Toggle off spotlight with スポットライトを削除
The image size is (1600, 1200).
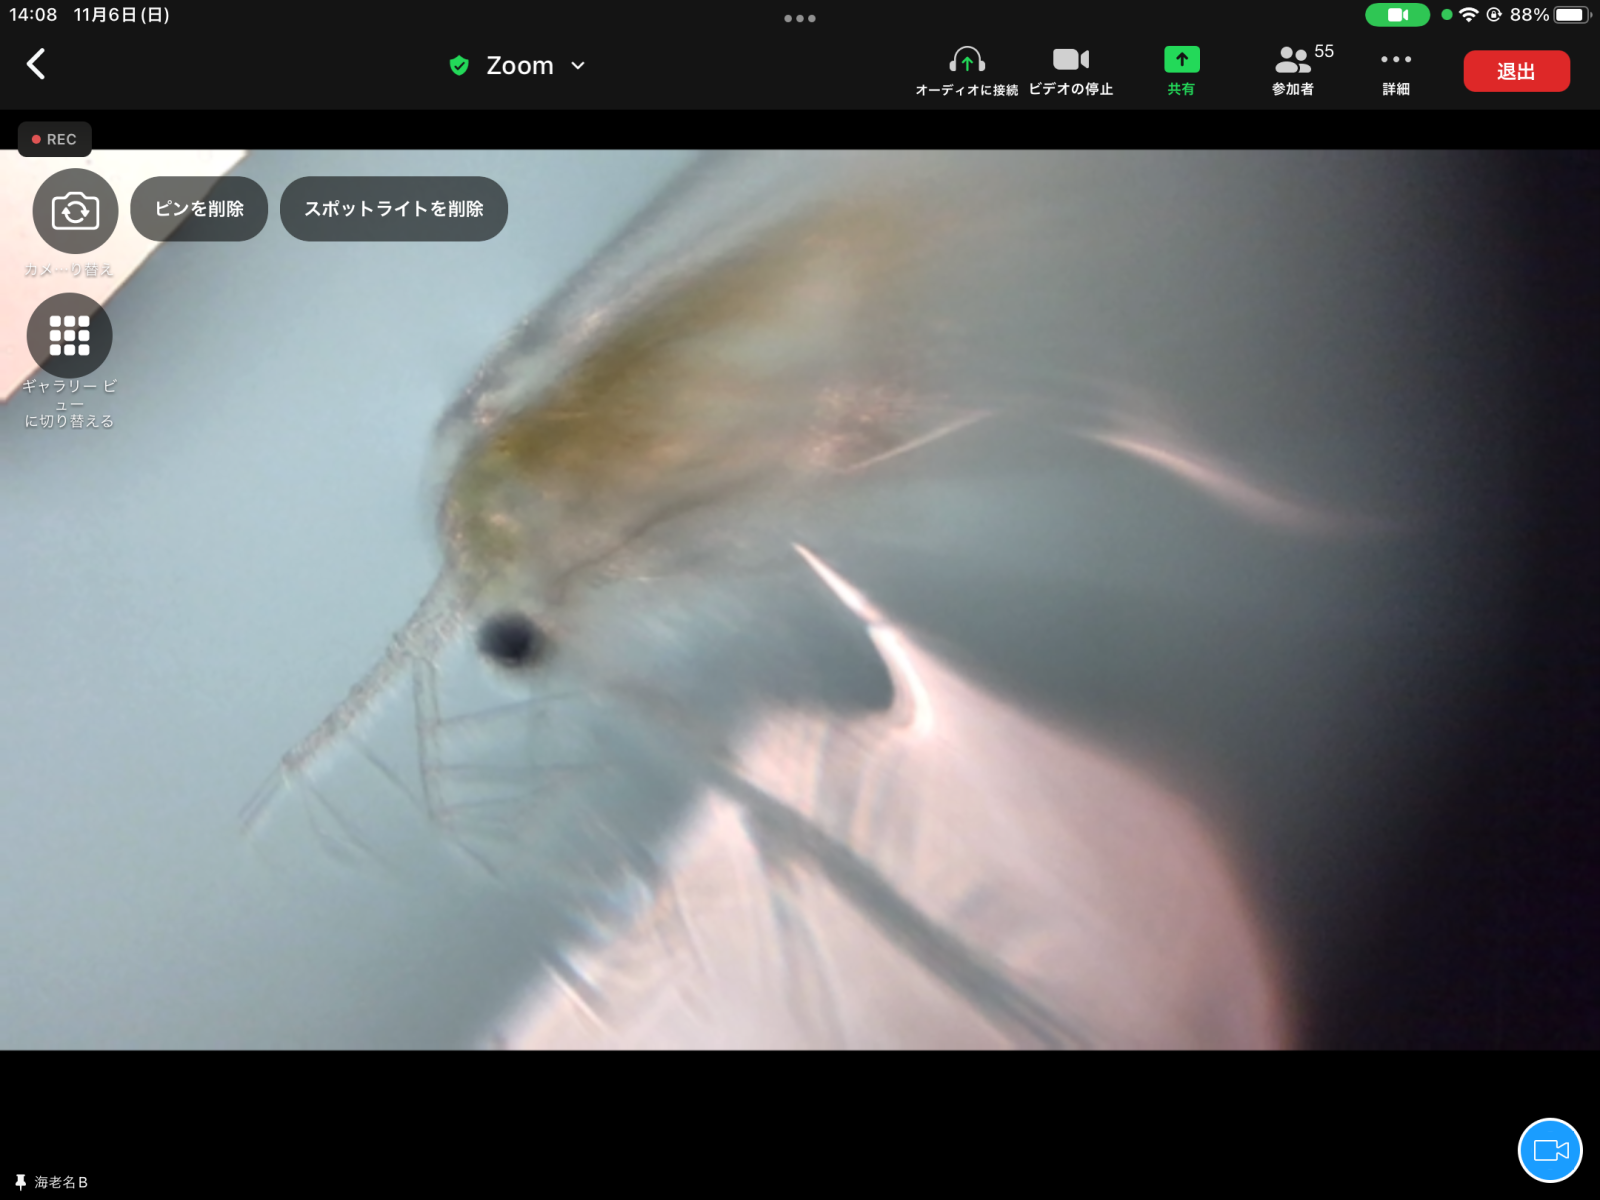(x=394, y=209)
